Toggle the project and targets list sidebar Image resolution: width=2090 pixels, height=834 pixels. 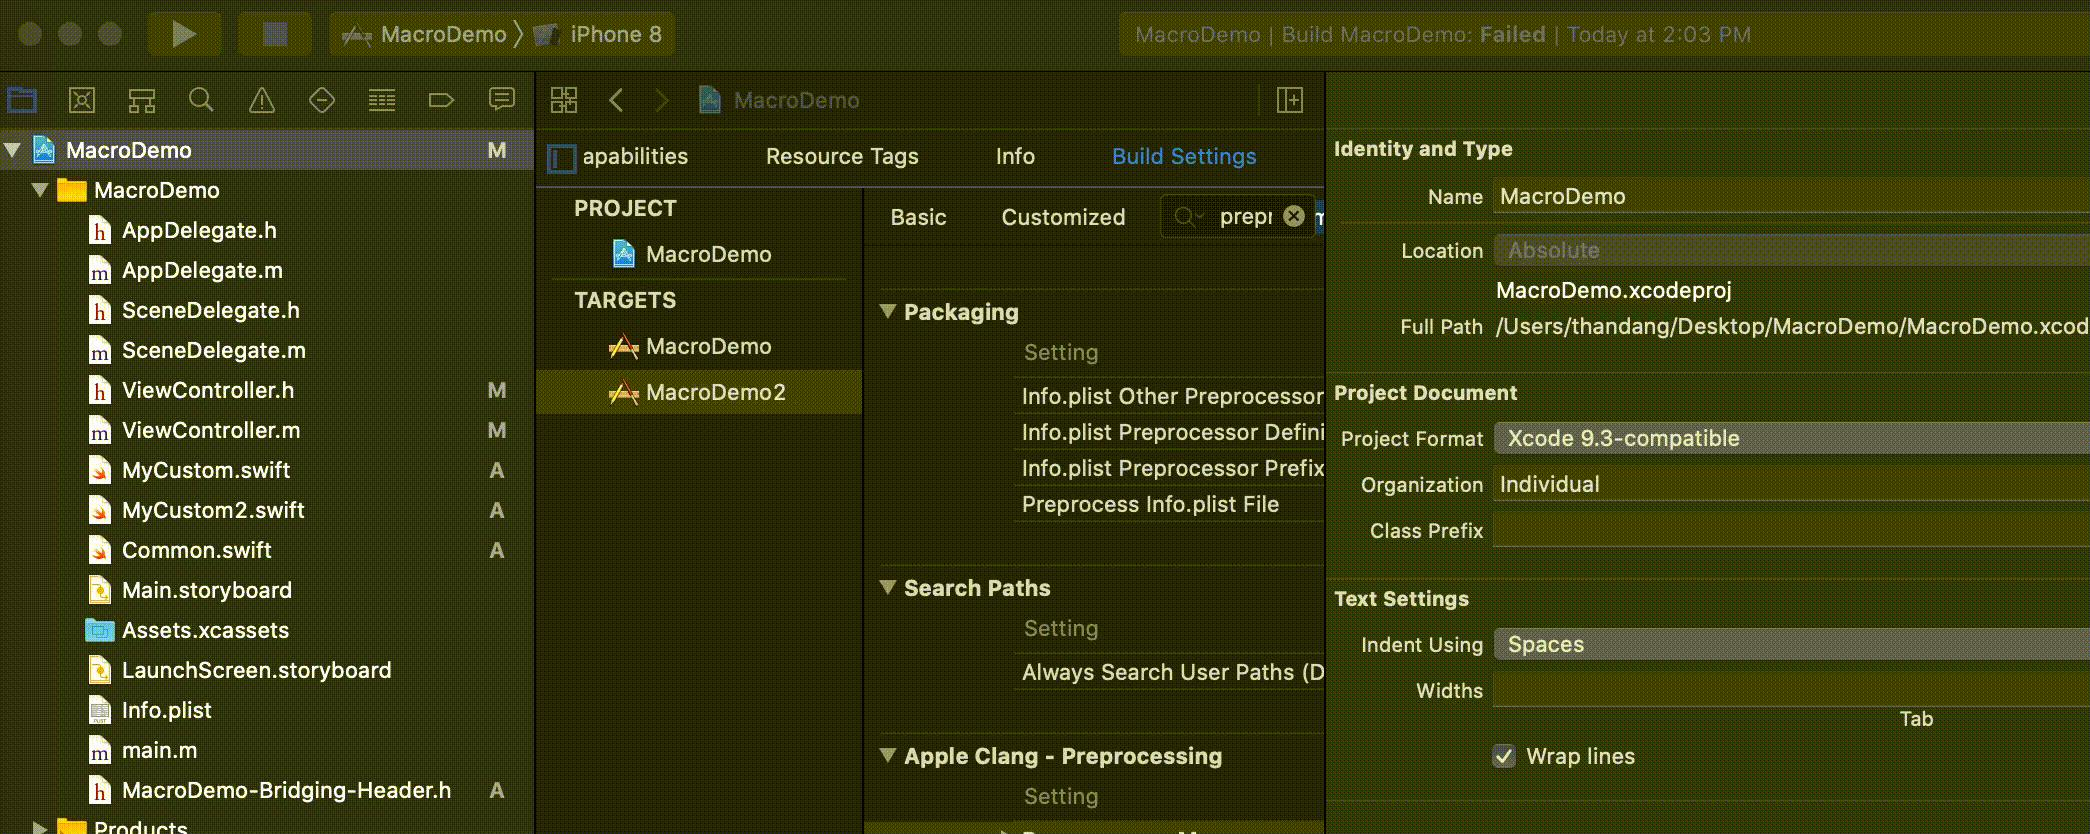click(x=562, y=158)
